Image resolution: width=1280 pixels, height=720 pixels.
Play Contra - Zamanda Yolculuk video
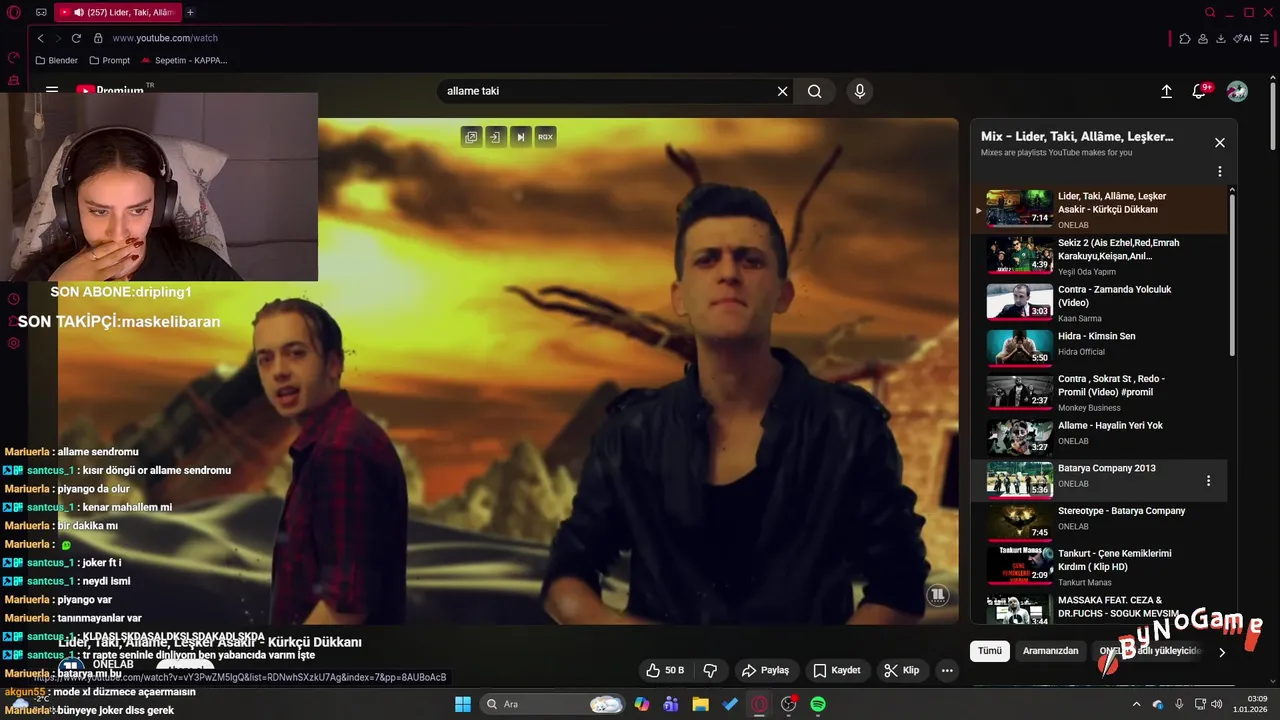pyautogui.click(x=1098, y=303)
